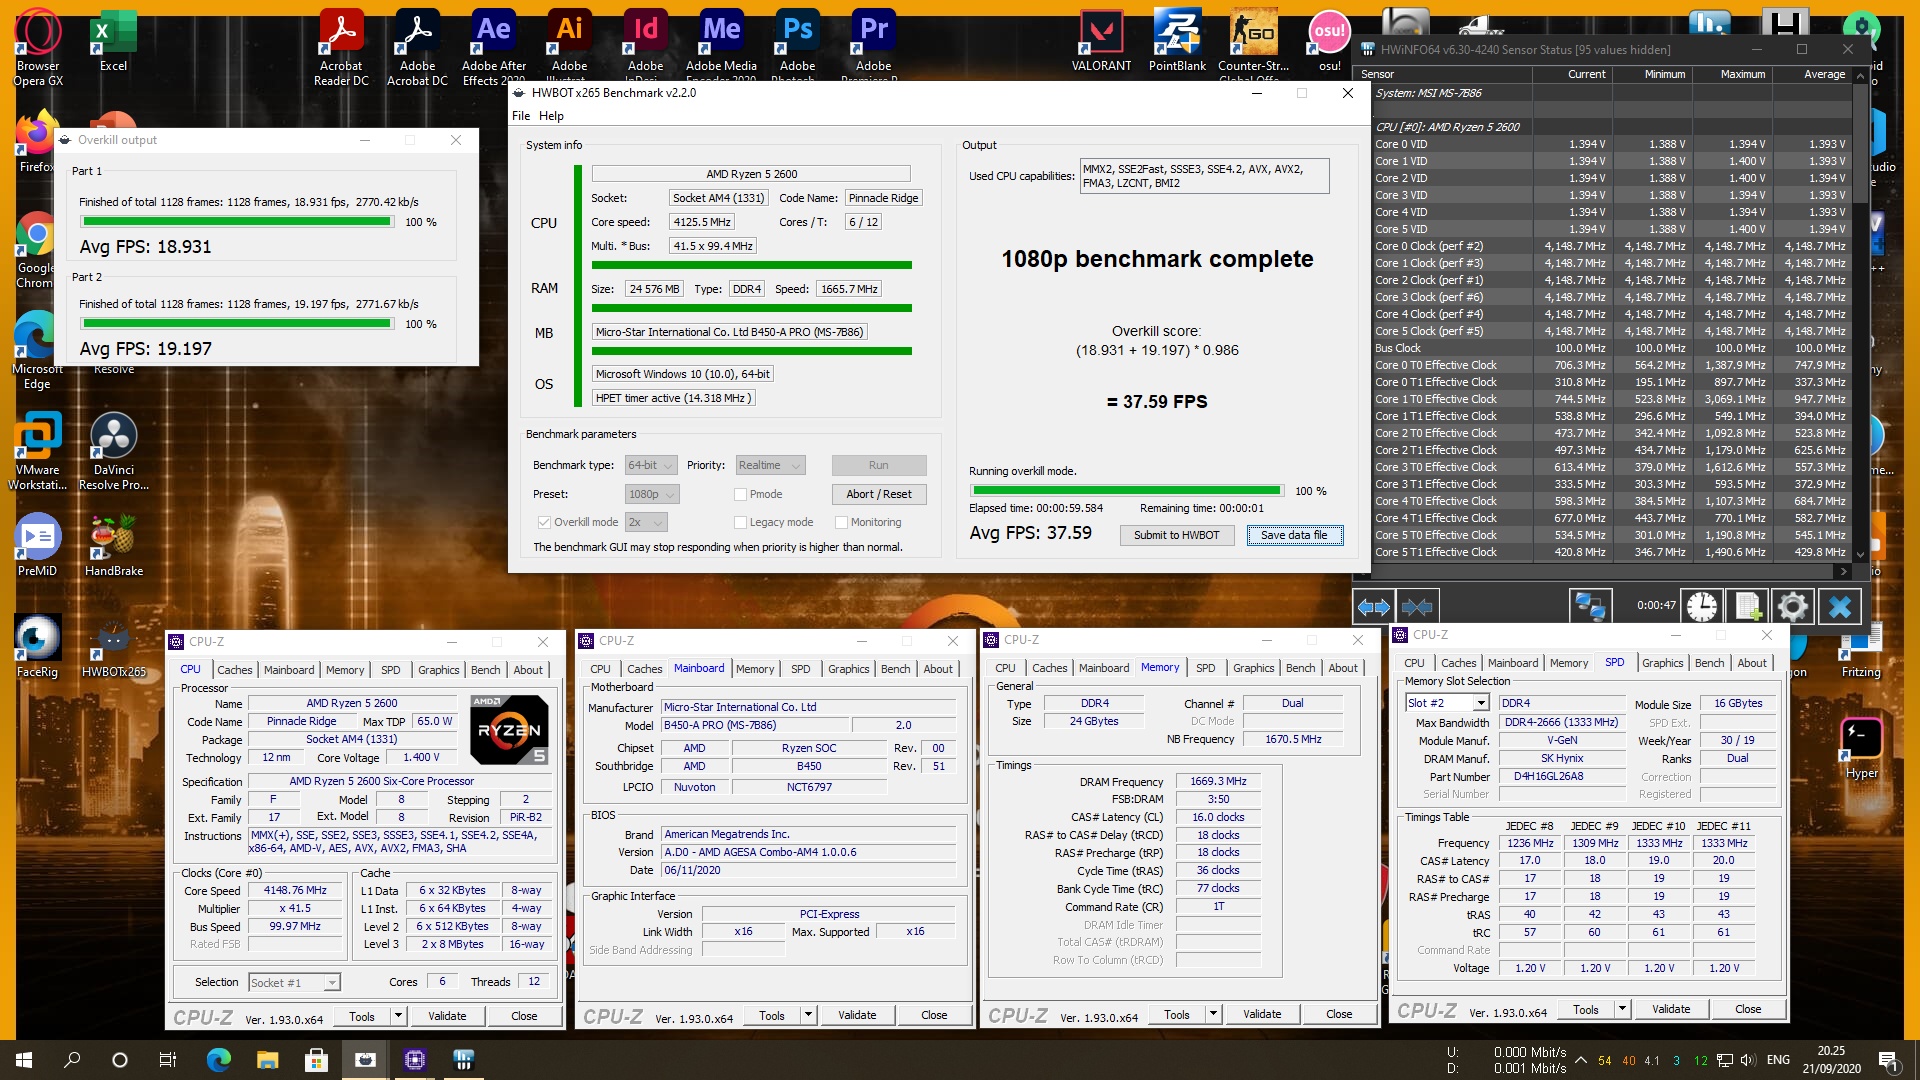Open the Benchmark type 64-bit dropdown

pos(651,465)
